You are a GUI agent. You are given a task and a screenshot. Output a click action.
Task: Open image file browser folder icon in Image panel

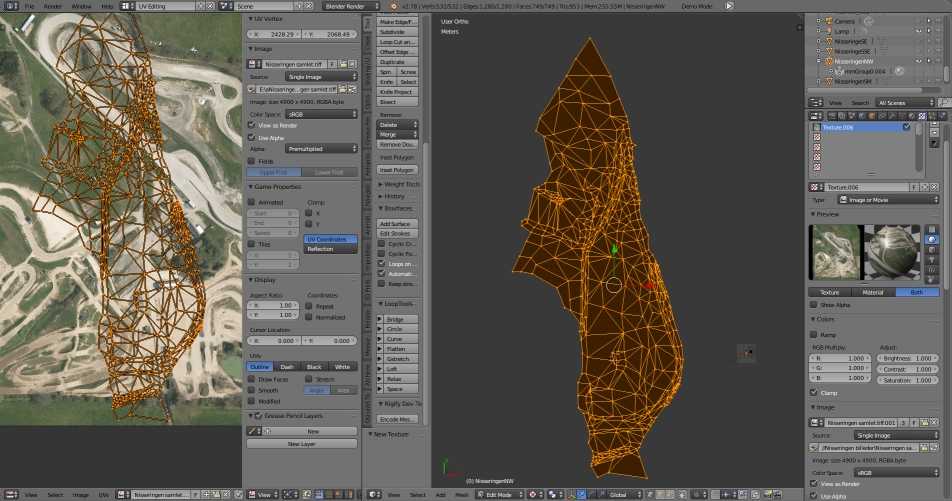click(x=343, y=64)
